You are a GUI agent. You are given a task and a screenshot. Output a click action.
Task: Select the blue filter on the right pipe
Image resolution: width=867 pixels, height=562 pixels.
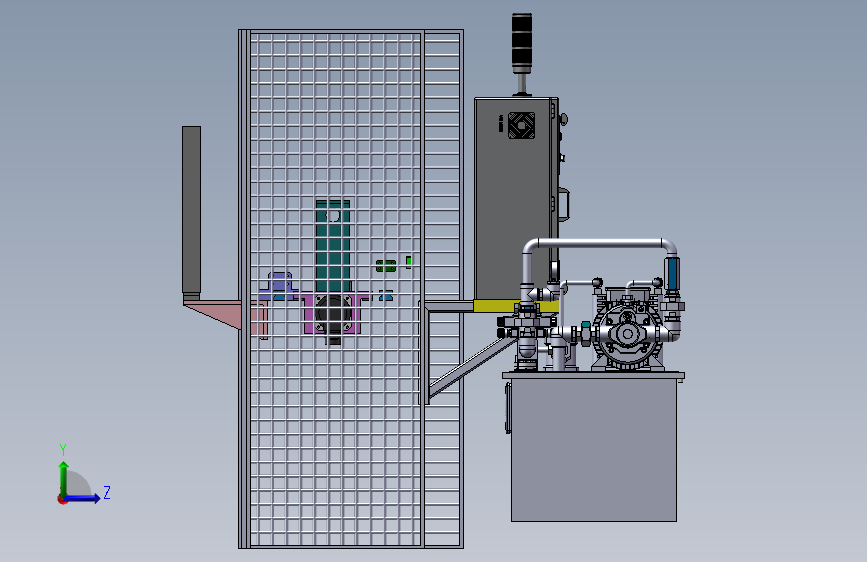[671, 273]
